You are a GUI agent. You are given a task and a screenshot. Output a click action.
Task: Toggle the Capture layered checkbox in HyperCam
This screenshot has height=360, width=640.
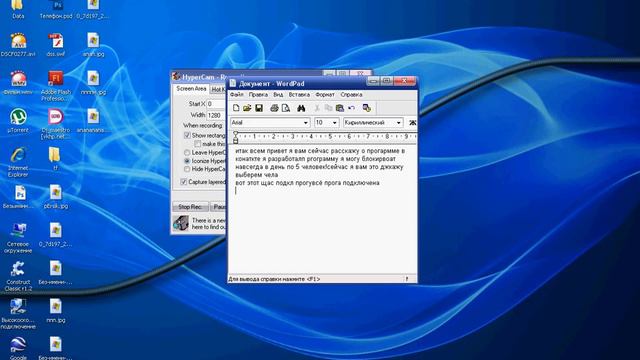point(184,182)
